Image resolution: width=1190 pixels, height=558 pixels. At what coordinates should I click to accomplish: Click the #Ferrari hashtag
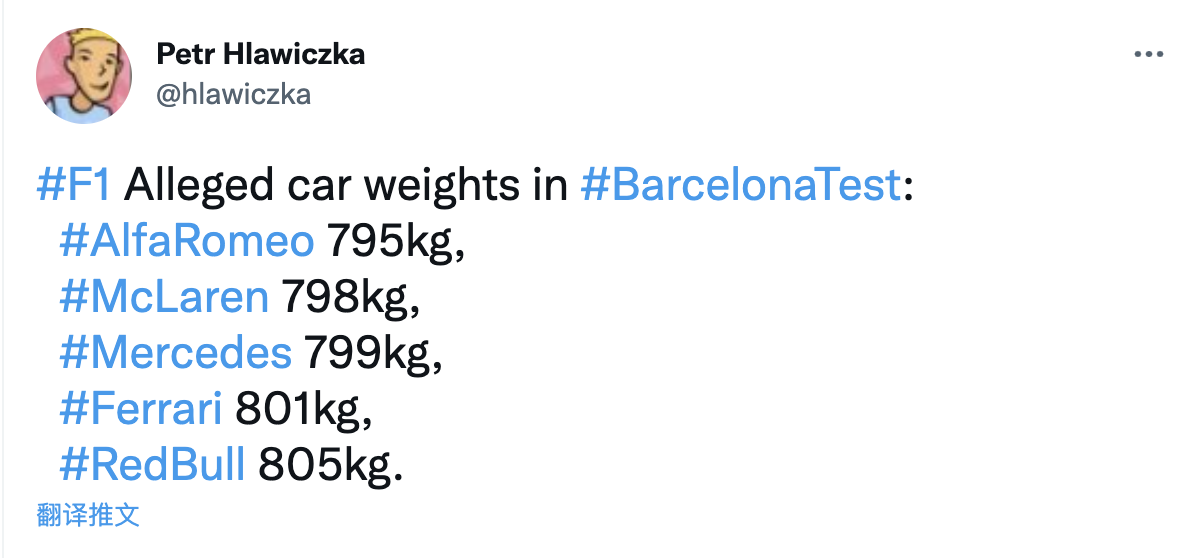pos(141,408)
